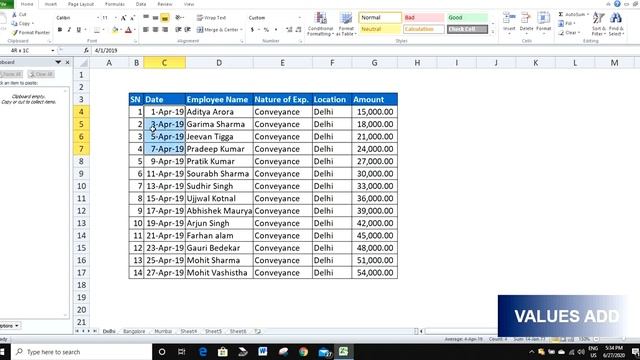Image resolution: width=640 pixels, height=360 pixels.
Task: Switch to the Page Layout ribbon tab
Action: pyautogui.click(x=81, y=4)
